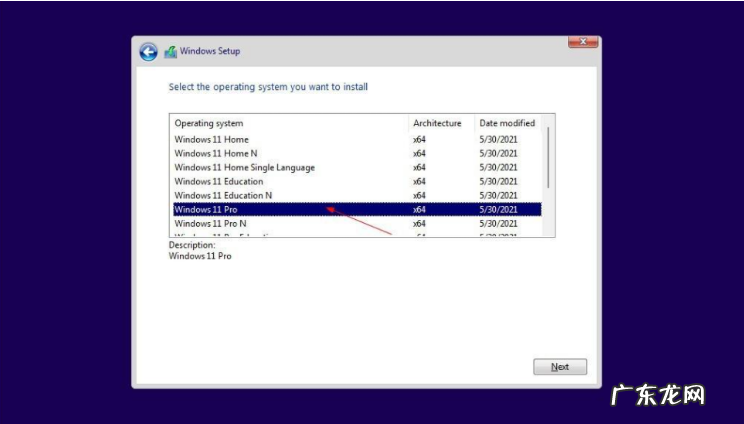Click the Windows Setup title icon
The height and width of the screenshot is (424, 744).
pyautogui.click(x=171, y=52)
